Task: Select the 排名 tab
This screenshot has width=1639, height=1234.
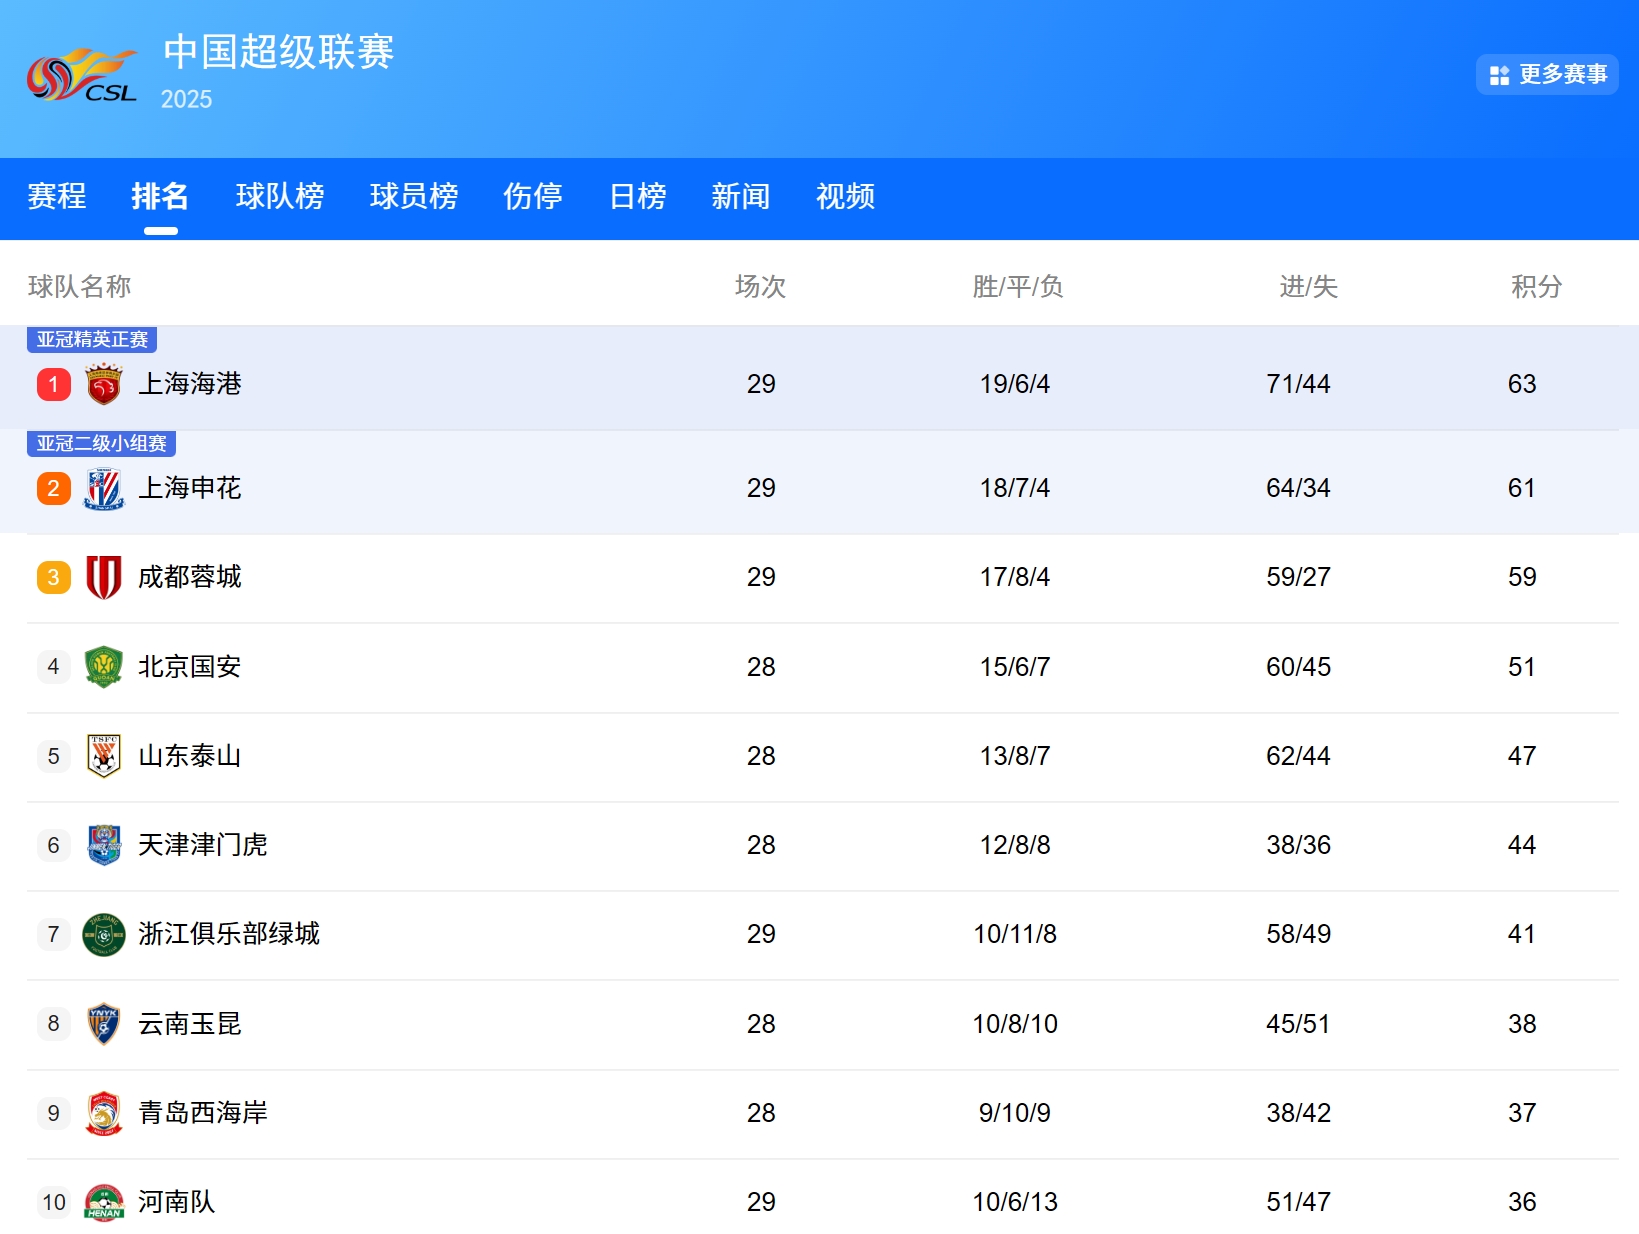Action: (160, 196)
